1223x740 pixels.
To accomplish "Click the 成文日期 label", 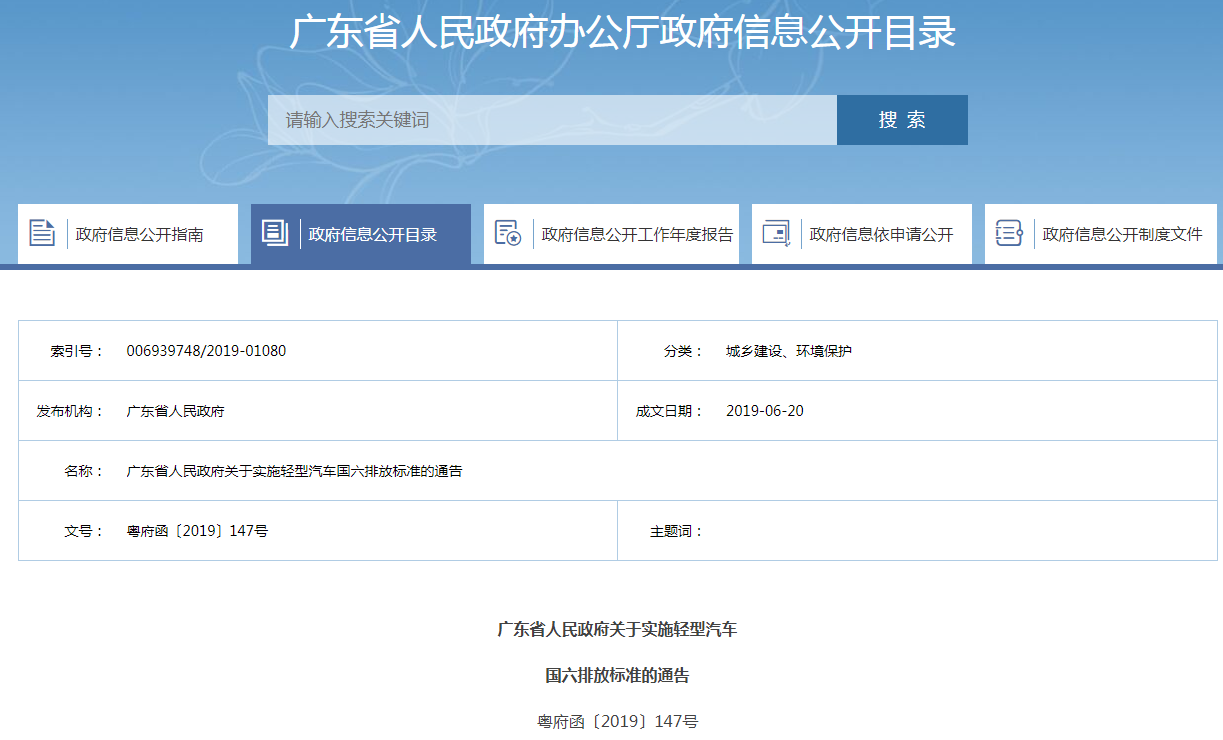I will tap(669, 411).
